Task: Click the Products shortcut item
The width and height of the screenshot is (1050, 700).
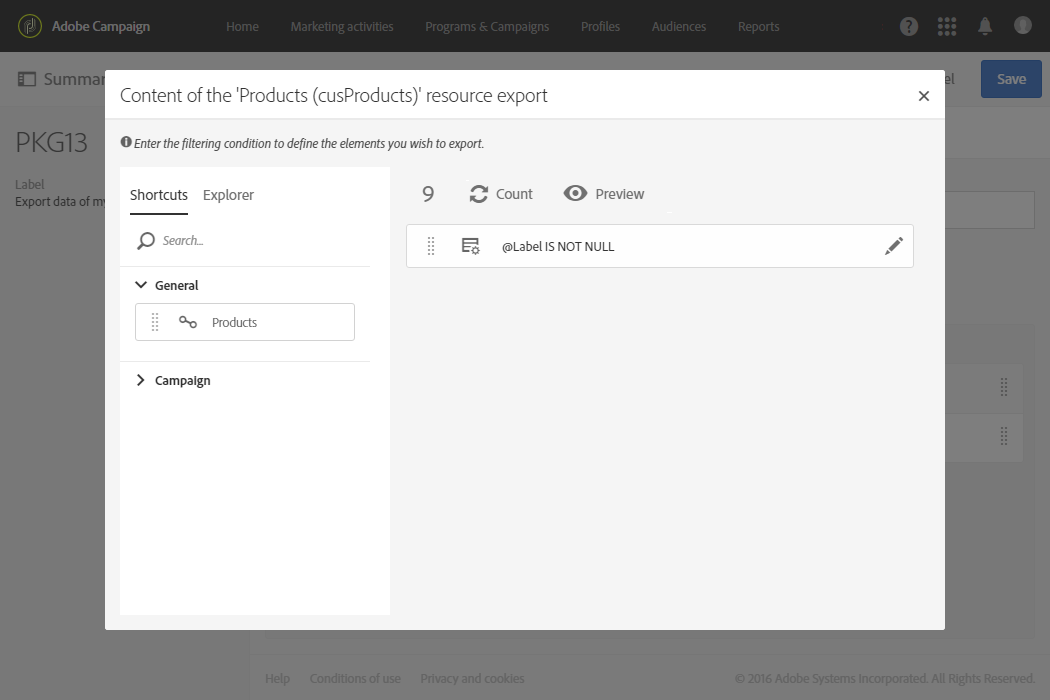Action: pyautogui.click(x=244, y=322)
